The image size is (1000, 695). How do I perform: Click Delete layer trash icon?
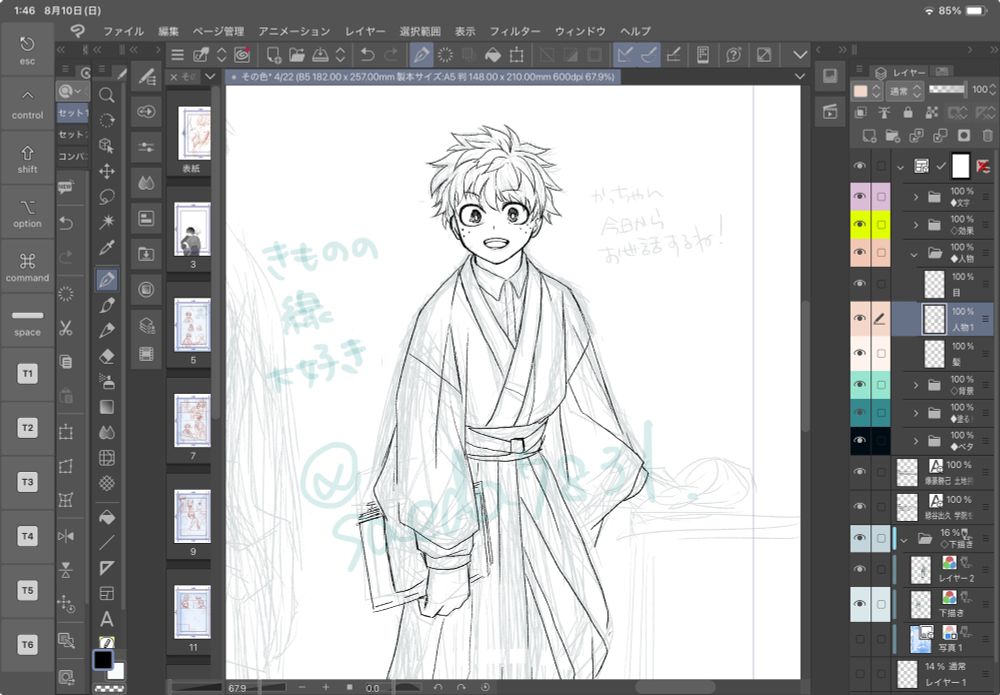987,135
